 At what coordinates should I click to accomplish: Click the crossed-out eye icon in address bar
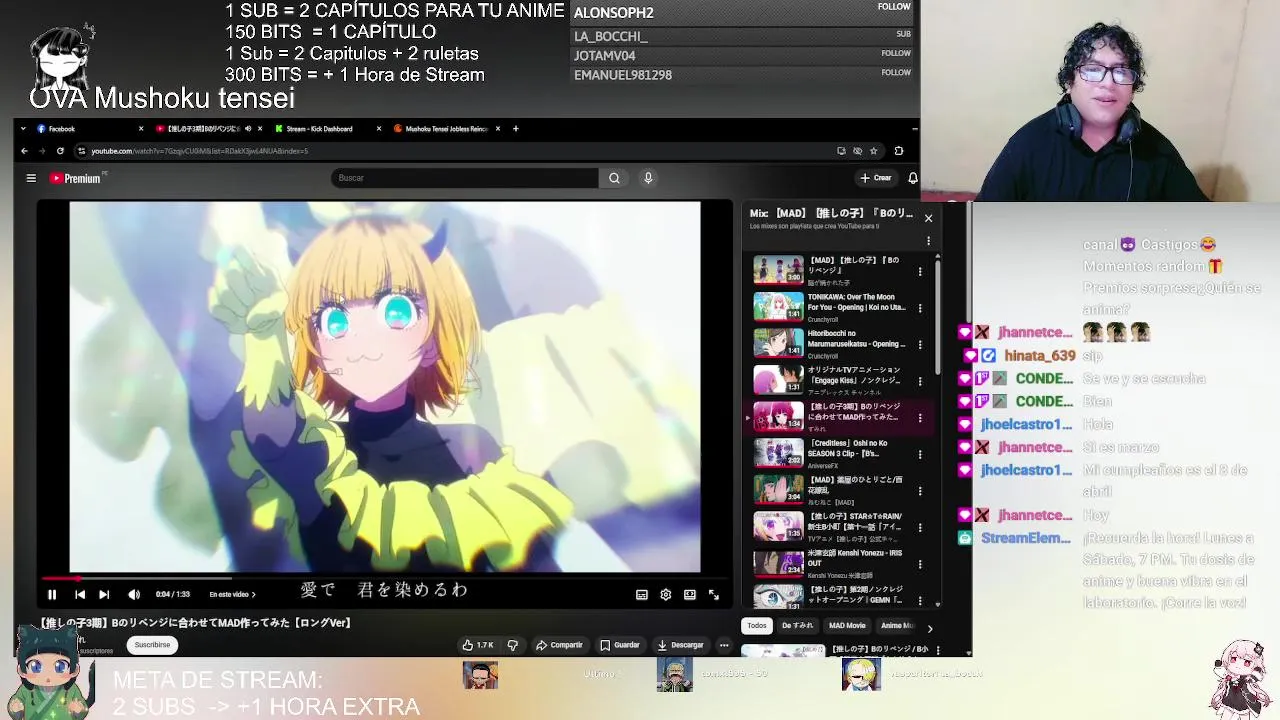click(857, 151)
